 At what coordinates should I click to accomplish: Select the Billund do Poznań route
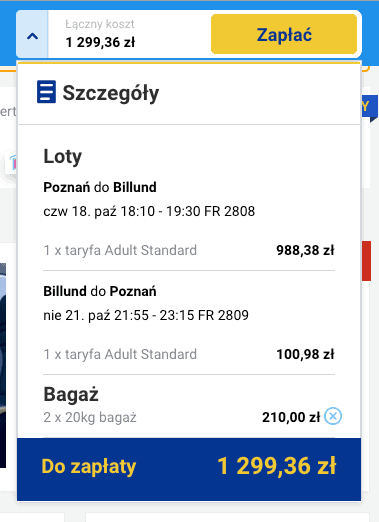click(x=100, y=291)
